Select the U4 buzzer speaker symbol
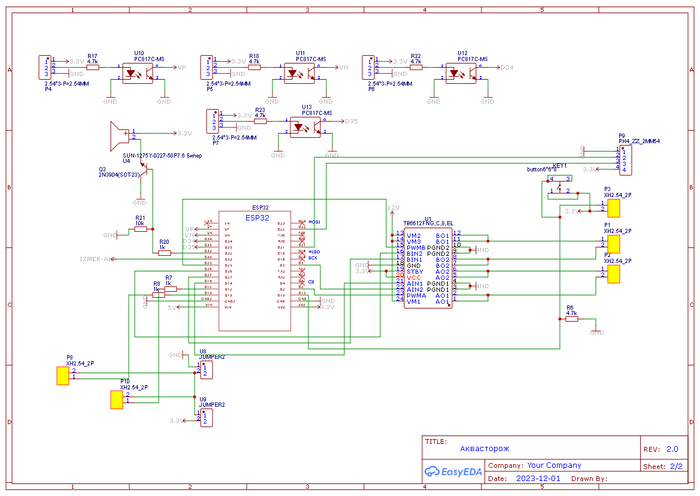The image size is (700, 496). (x=120, y=136)
